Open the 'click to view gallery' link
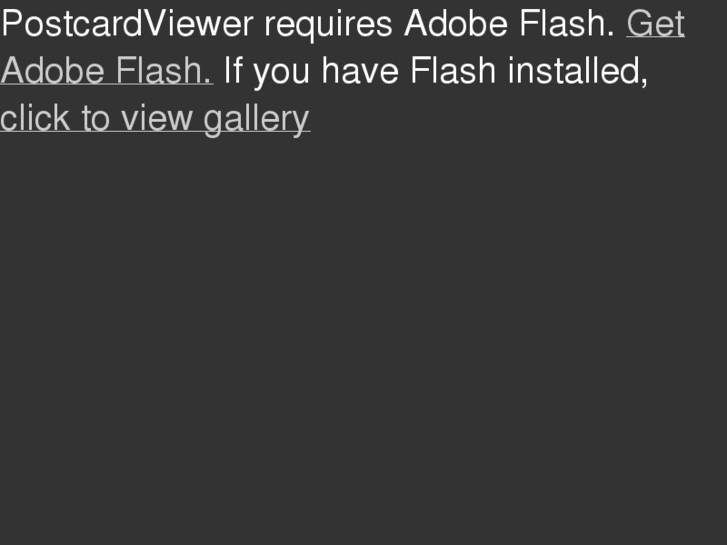This screenshot has height=545, width=727. [155, 119]
